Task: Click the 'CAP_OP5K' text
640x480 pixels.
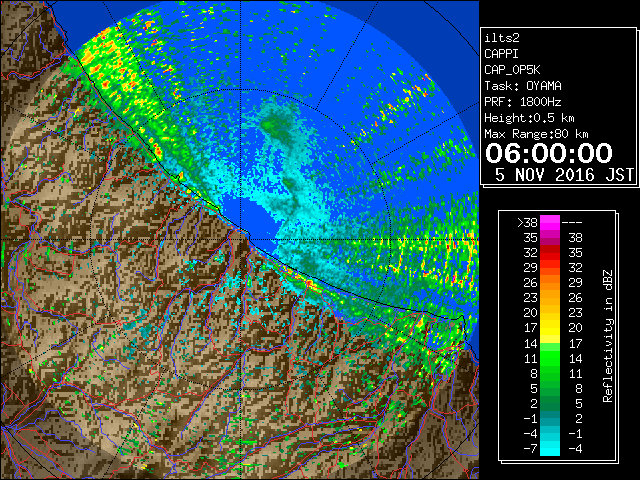Action: point(512,70)
